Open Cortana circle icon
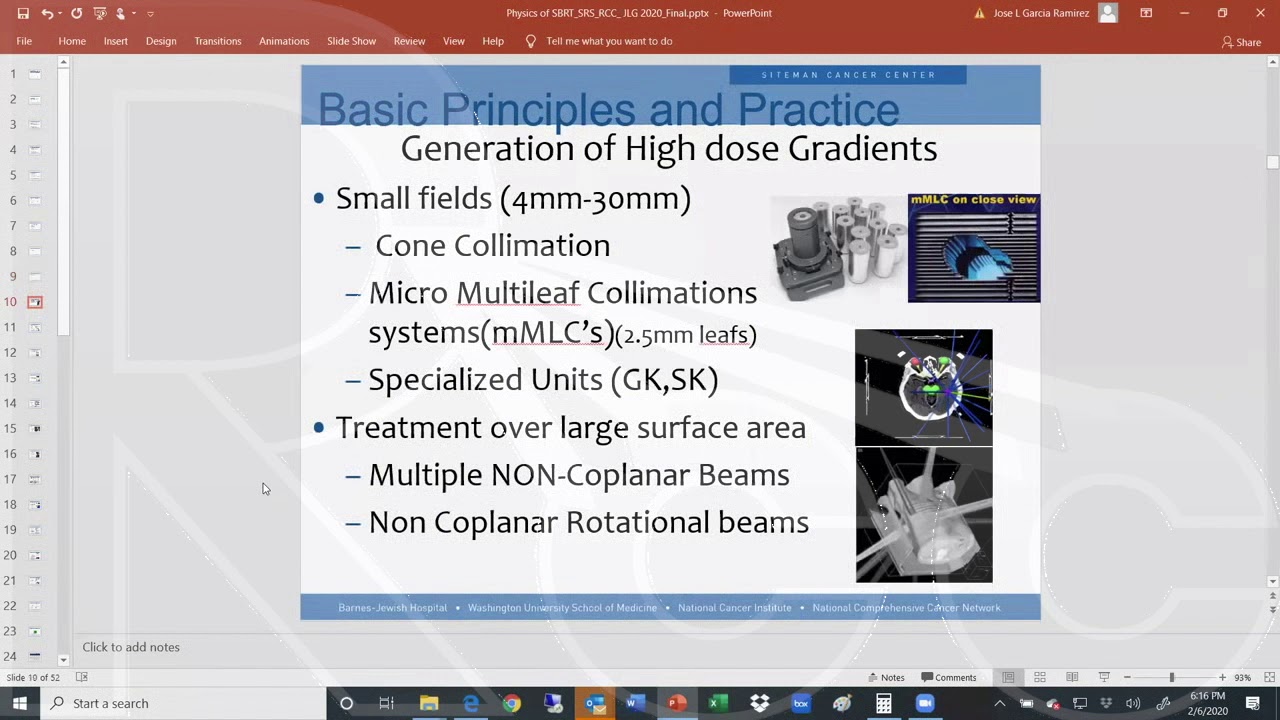This screenshot has height=720, width=1280. coord(346,703)
